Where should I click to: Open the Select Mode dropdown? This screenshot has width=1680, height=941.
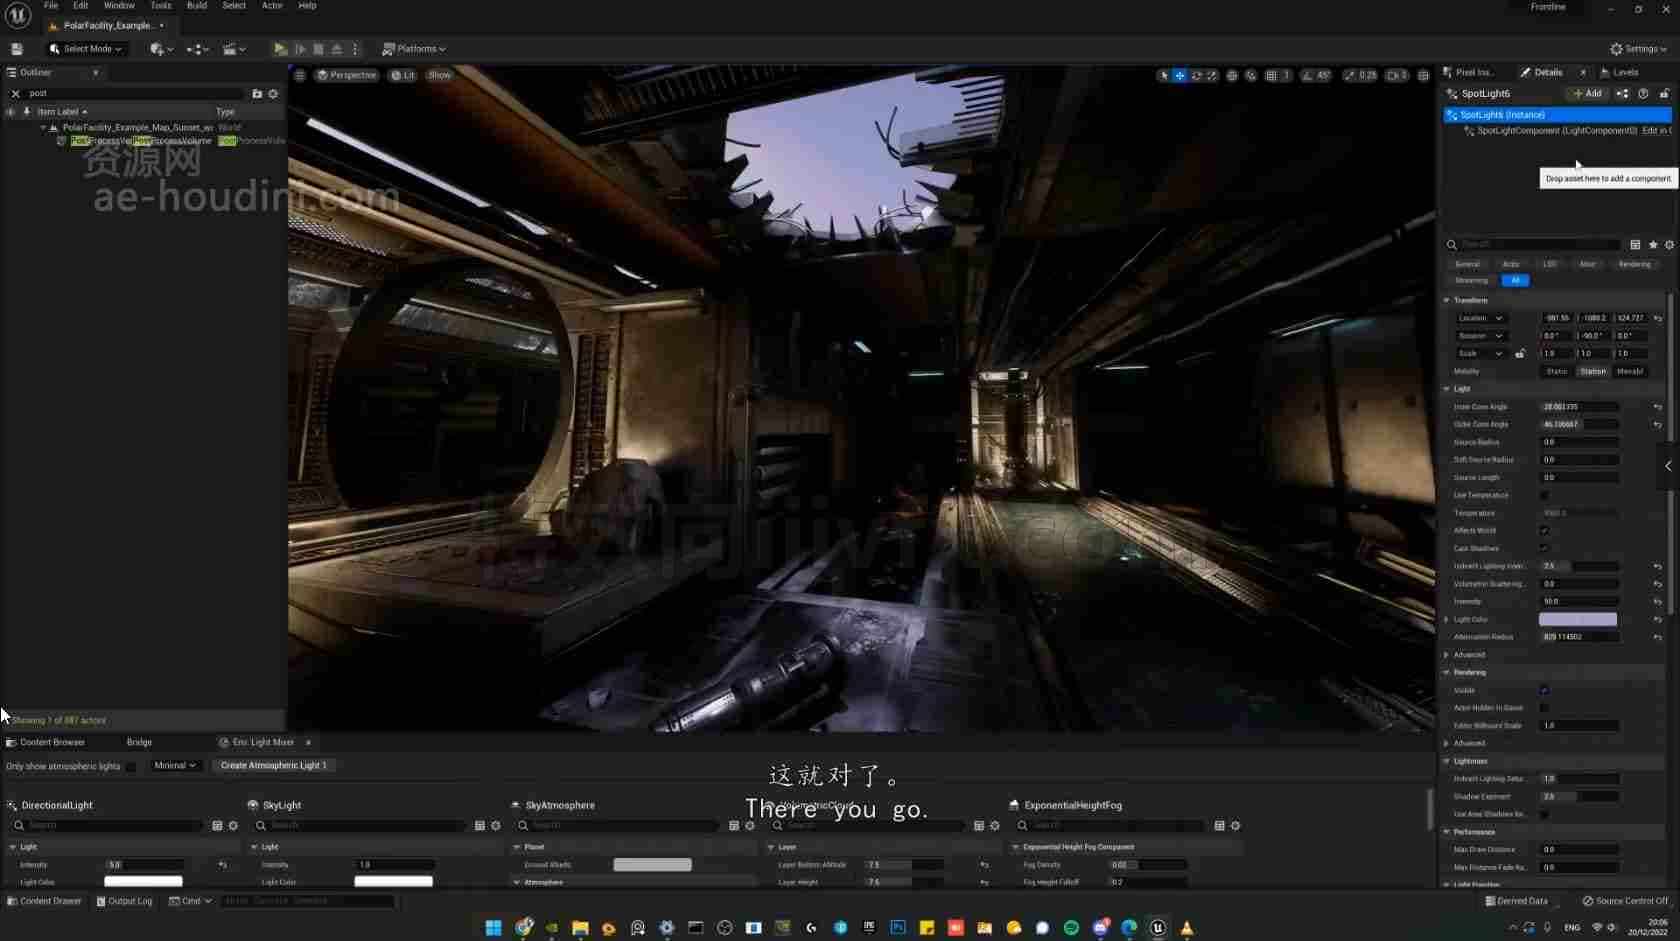86,49
